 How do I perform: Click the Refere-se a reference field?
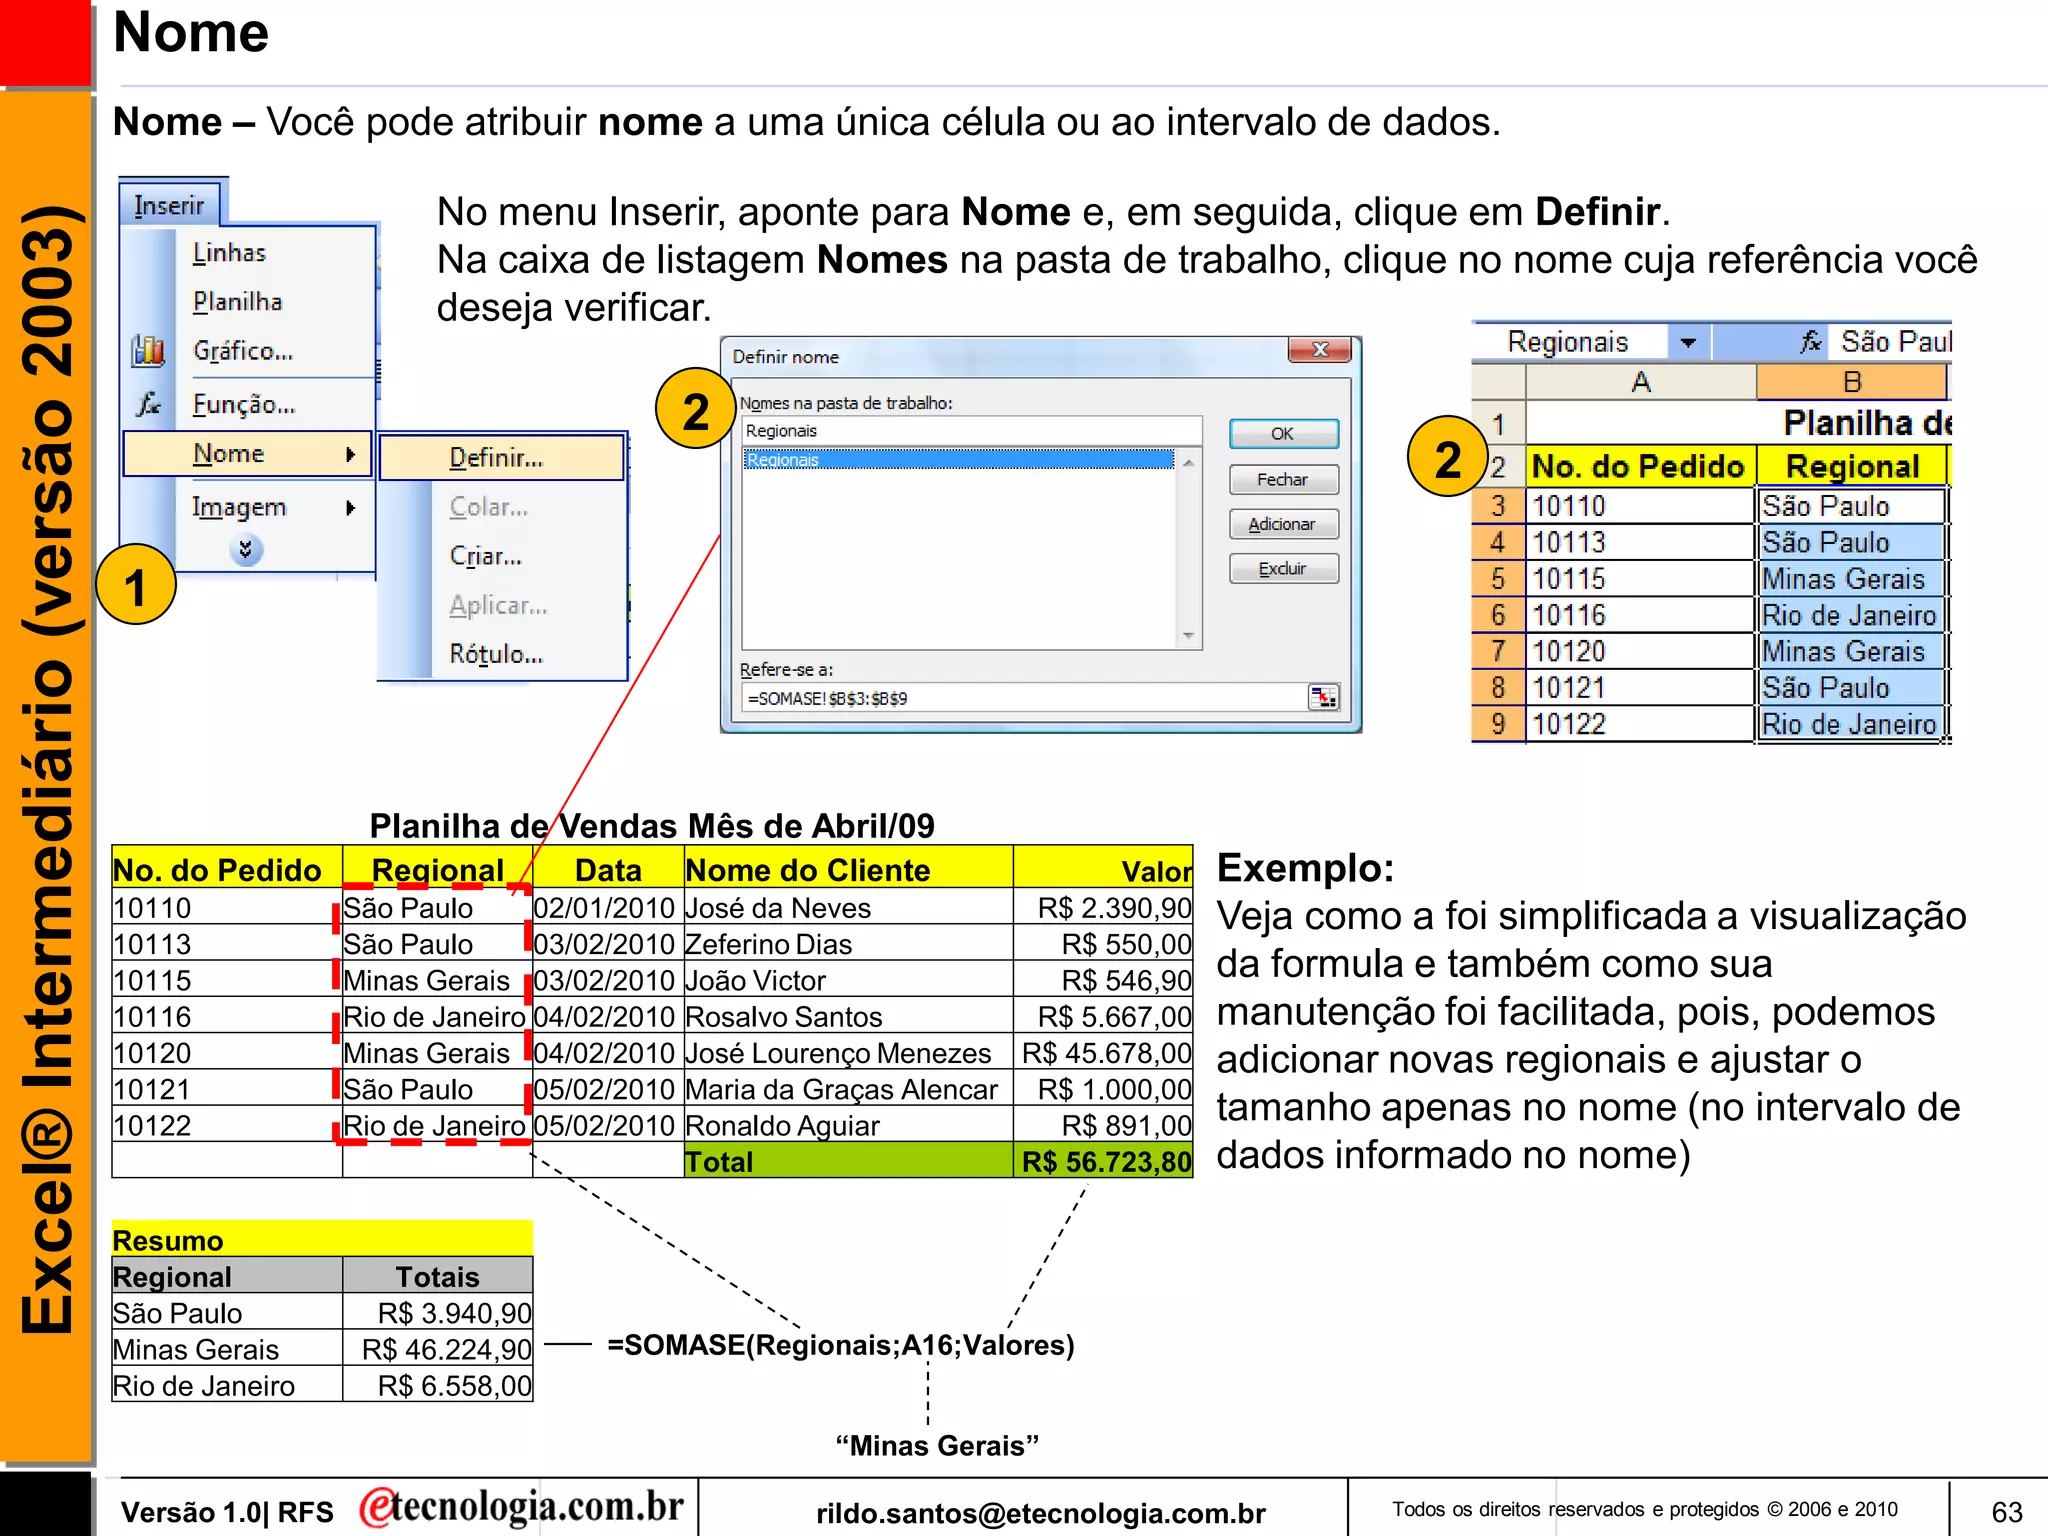click(1023, 698)
